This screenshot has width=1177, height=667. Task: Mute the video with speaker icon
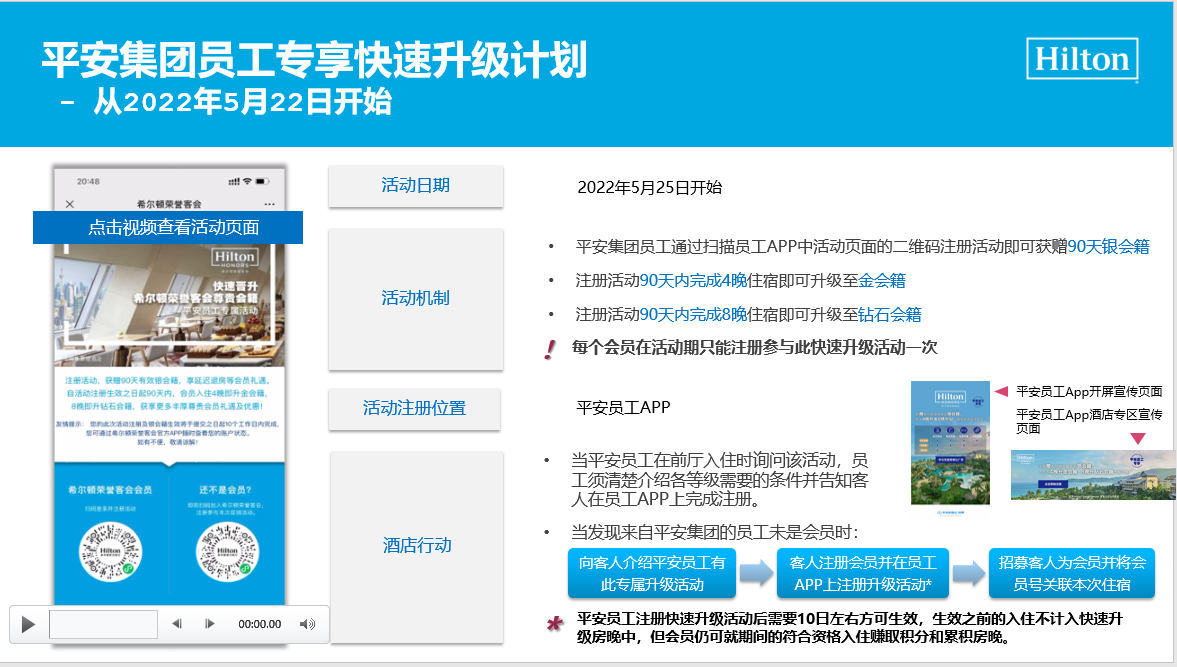point(308,624)
